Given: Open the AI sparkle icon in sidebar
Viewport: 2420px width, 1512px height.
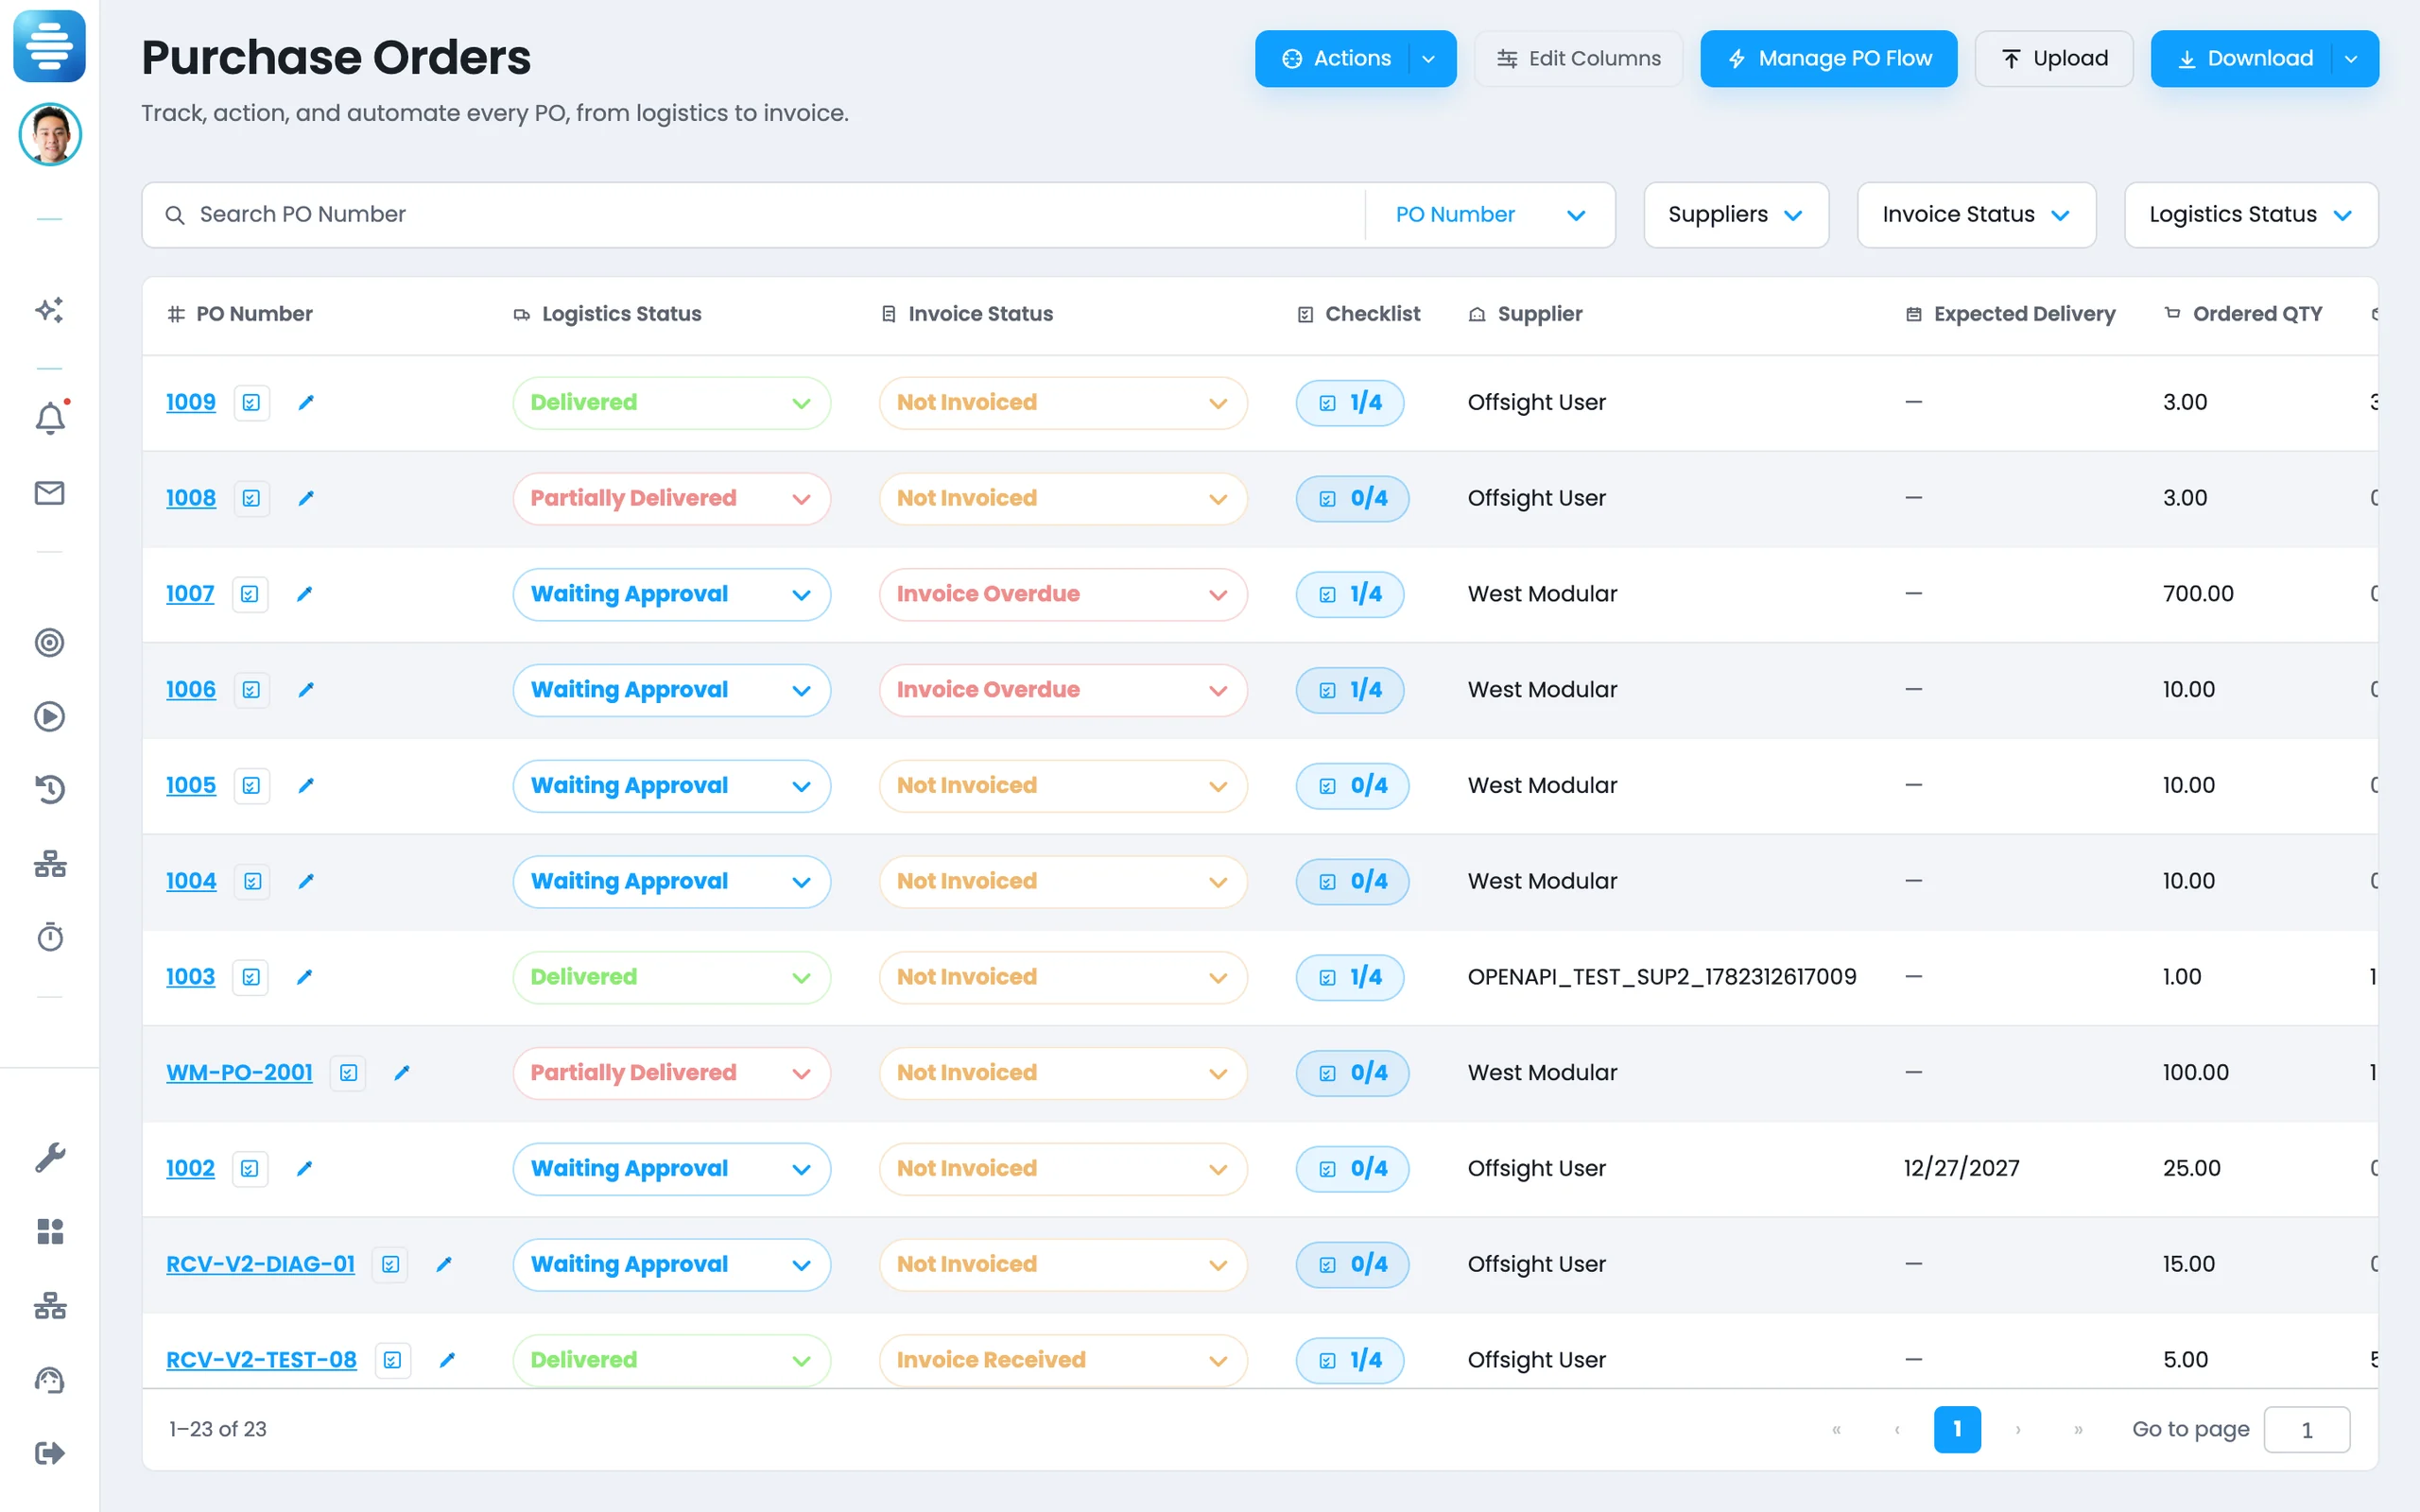Looking at the screenshot, I should coord(49,310).
